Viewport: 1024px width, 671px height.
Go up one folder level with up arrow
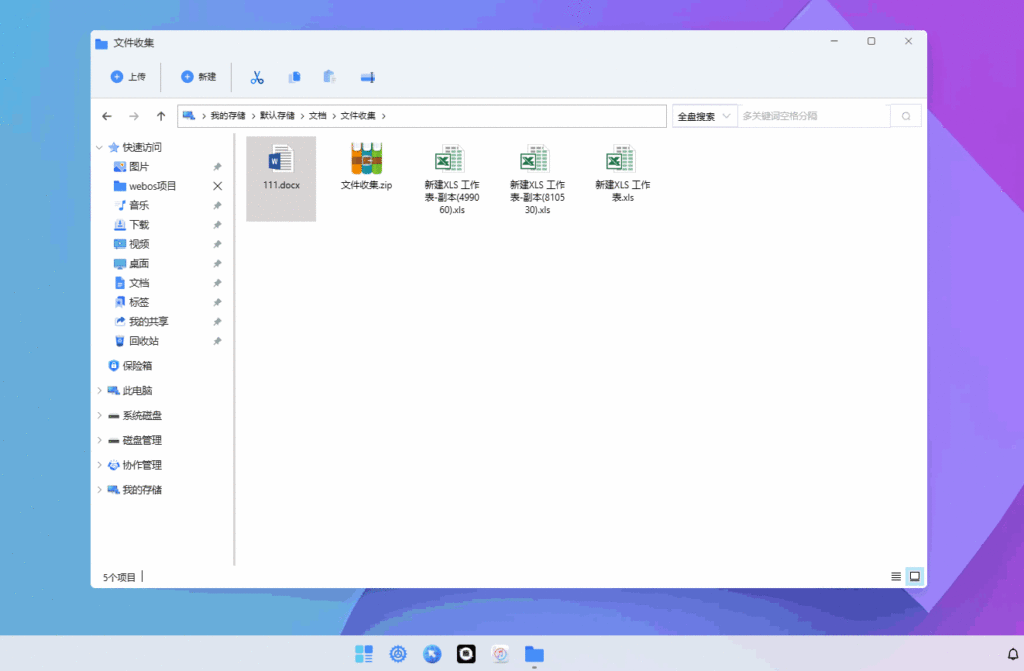tap(161, 116)
